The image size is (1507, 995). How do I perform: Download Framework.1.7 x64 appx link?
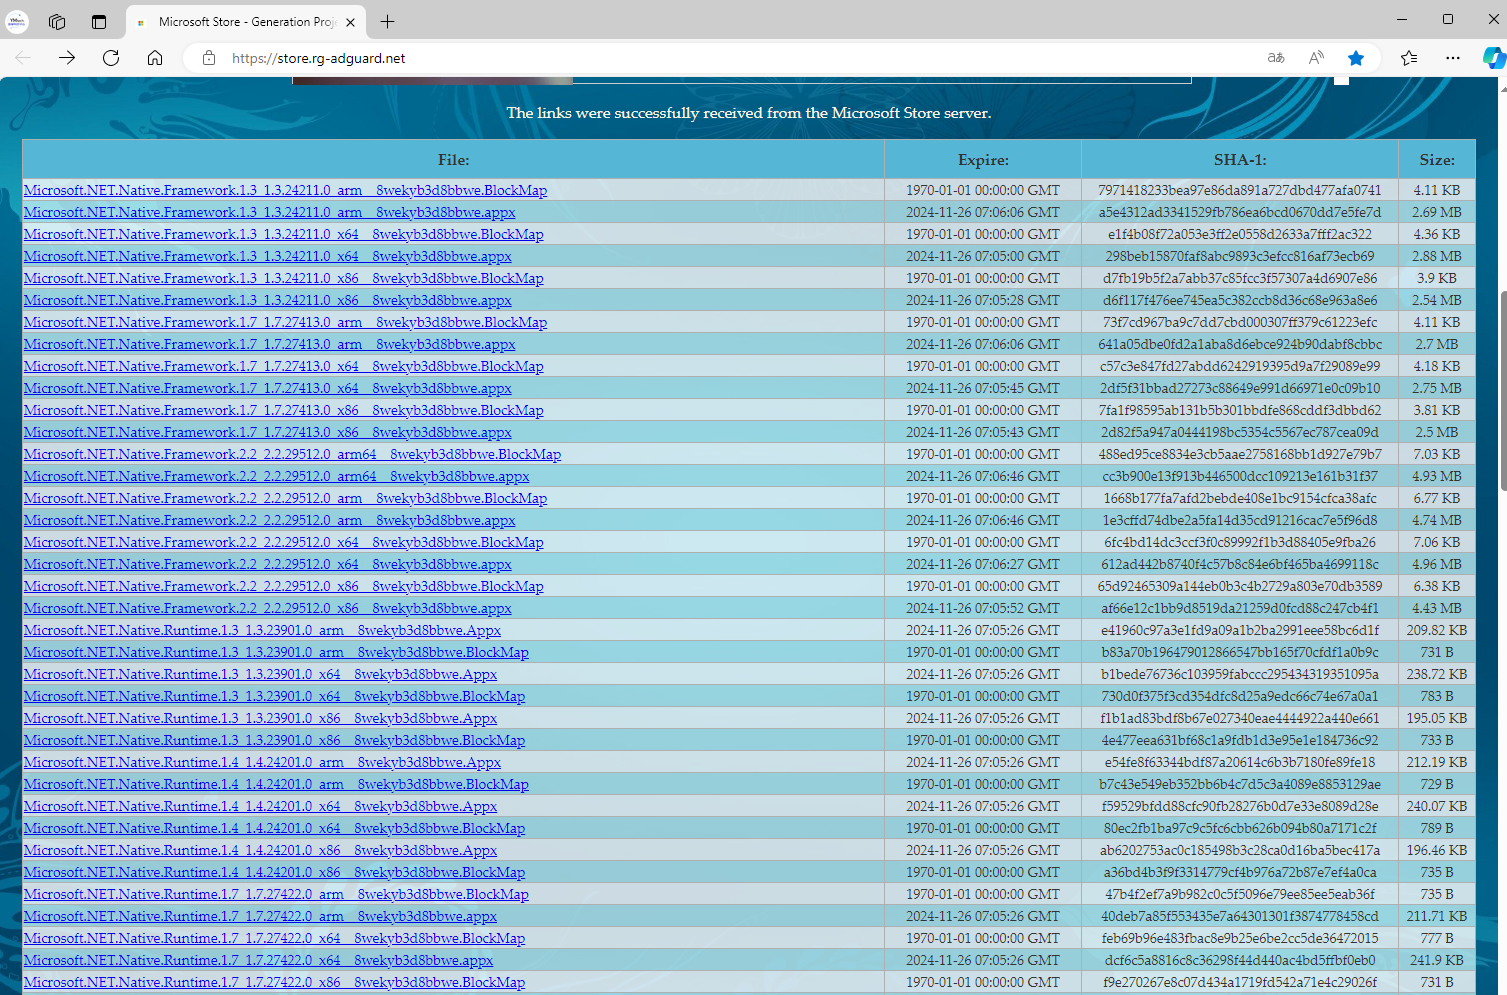(x=267, y=388)
